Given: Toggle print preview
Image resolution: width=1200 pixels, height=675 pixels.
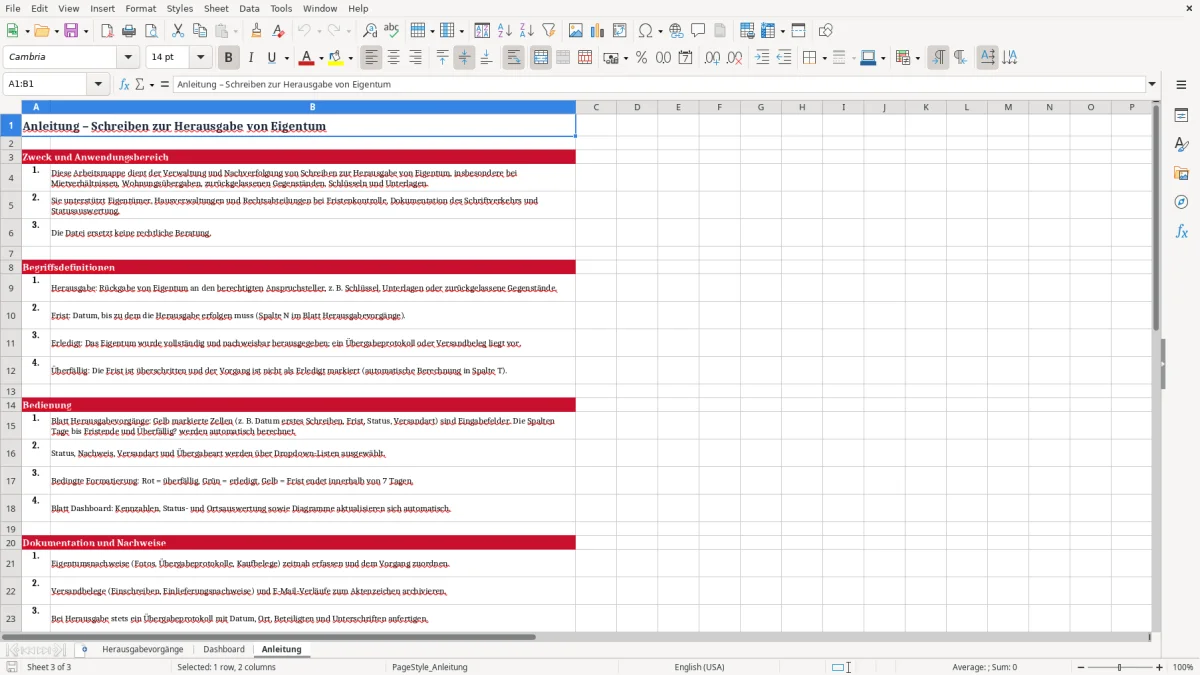Looking at the screenshot, I should tap(149, 31).
